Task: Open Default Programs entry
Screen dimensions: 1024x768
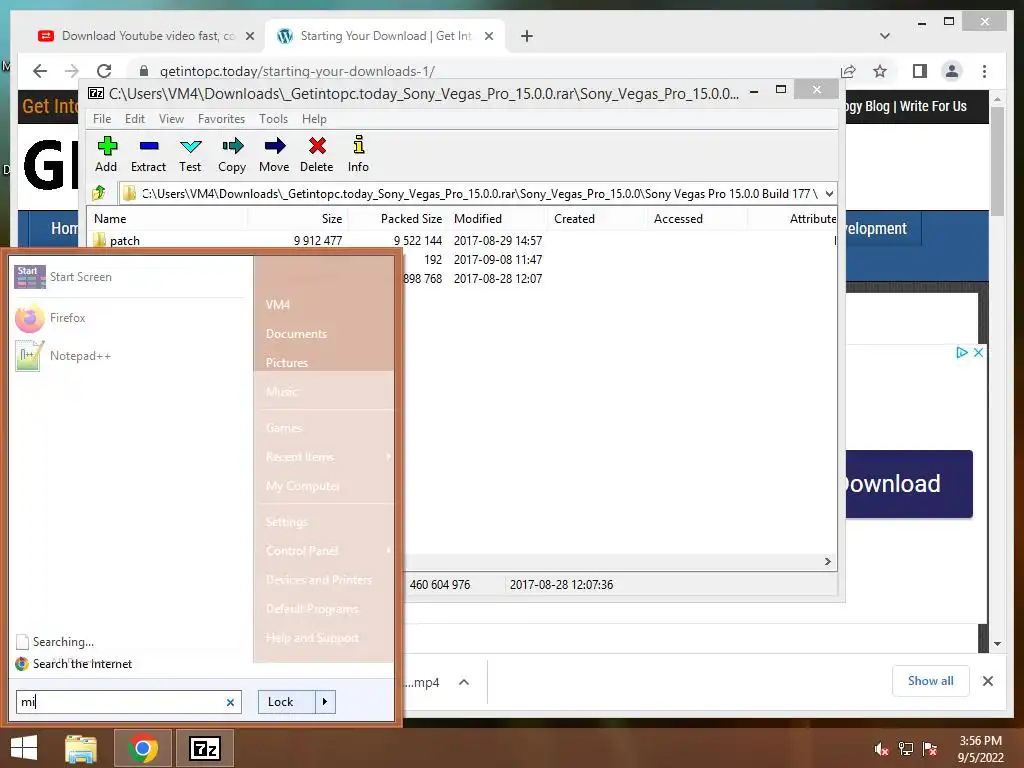Action: [x=312, y=609]
